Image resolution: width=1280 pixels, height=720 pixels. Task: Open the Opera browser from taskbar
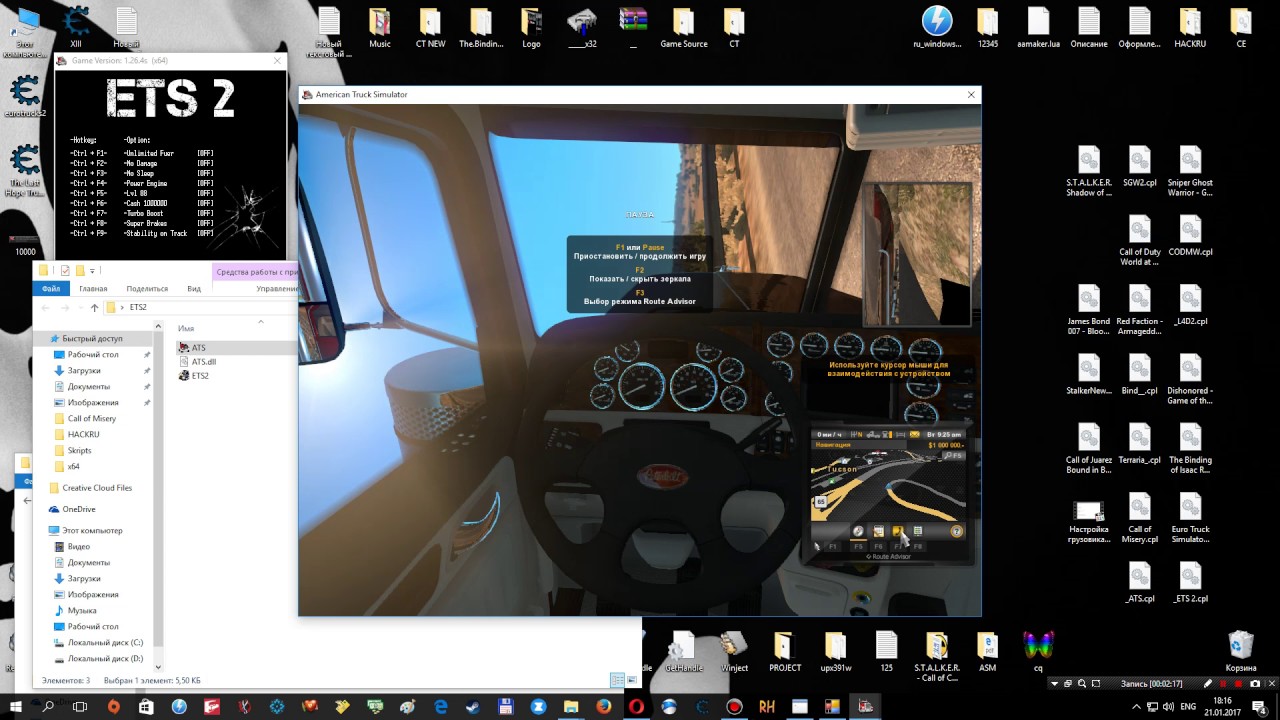(636, 706)
